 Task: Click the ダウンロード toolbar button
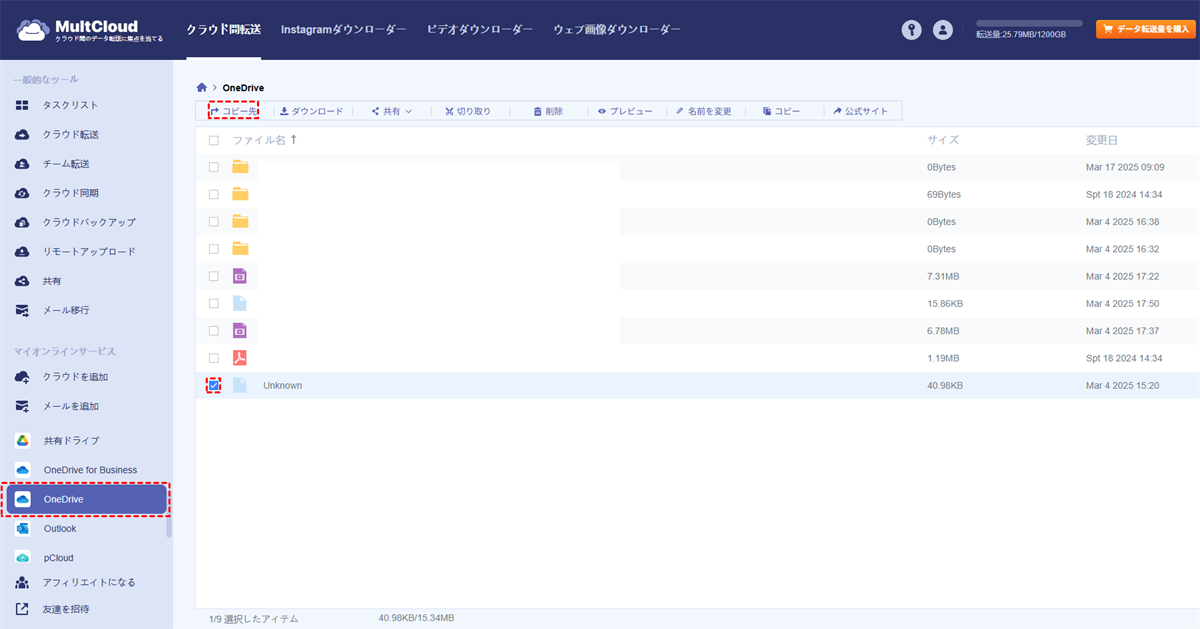click(x=311, y=111)
